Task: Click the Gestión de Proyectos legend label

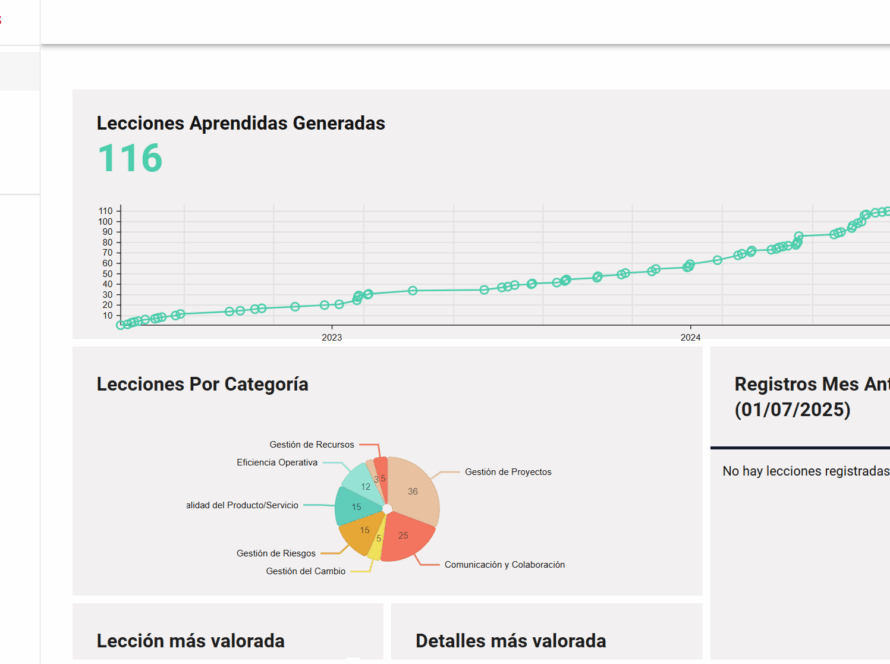Action: point(508,472)
